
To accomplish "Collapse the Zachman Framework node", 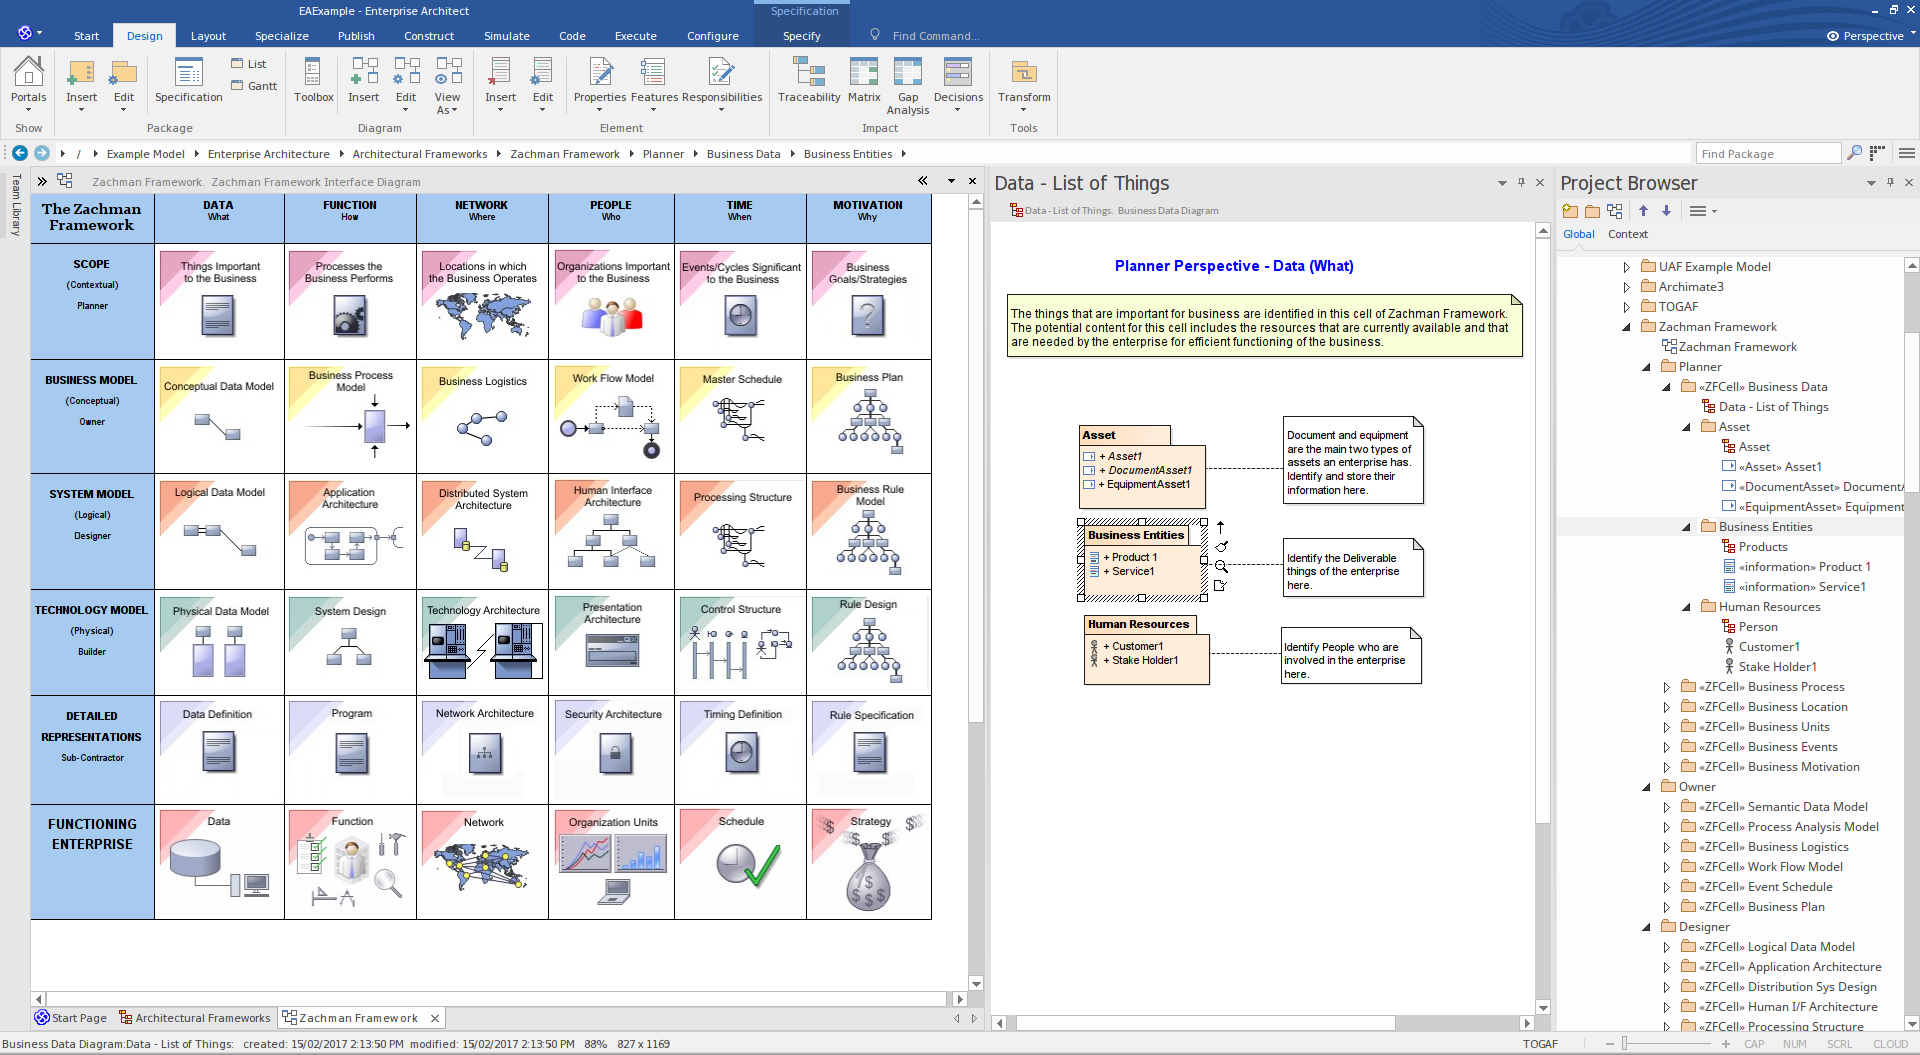I will tap(1626, 327).
